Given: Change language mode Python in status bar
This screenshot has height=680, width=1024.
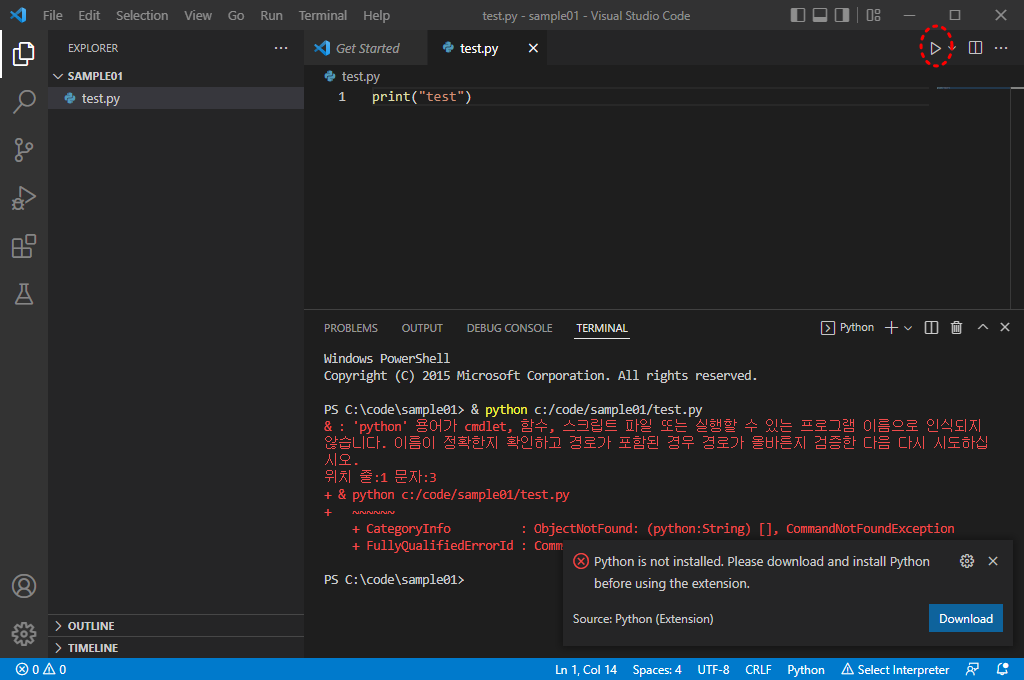Looking at the screenshot, I should tap(805, 670).
